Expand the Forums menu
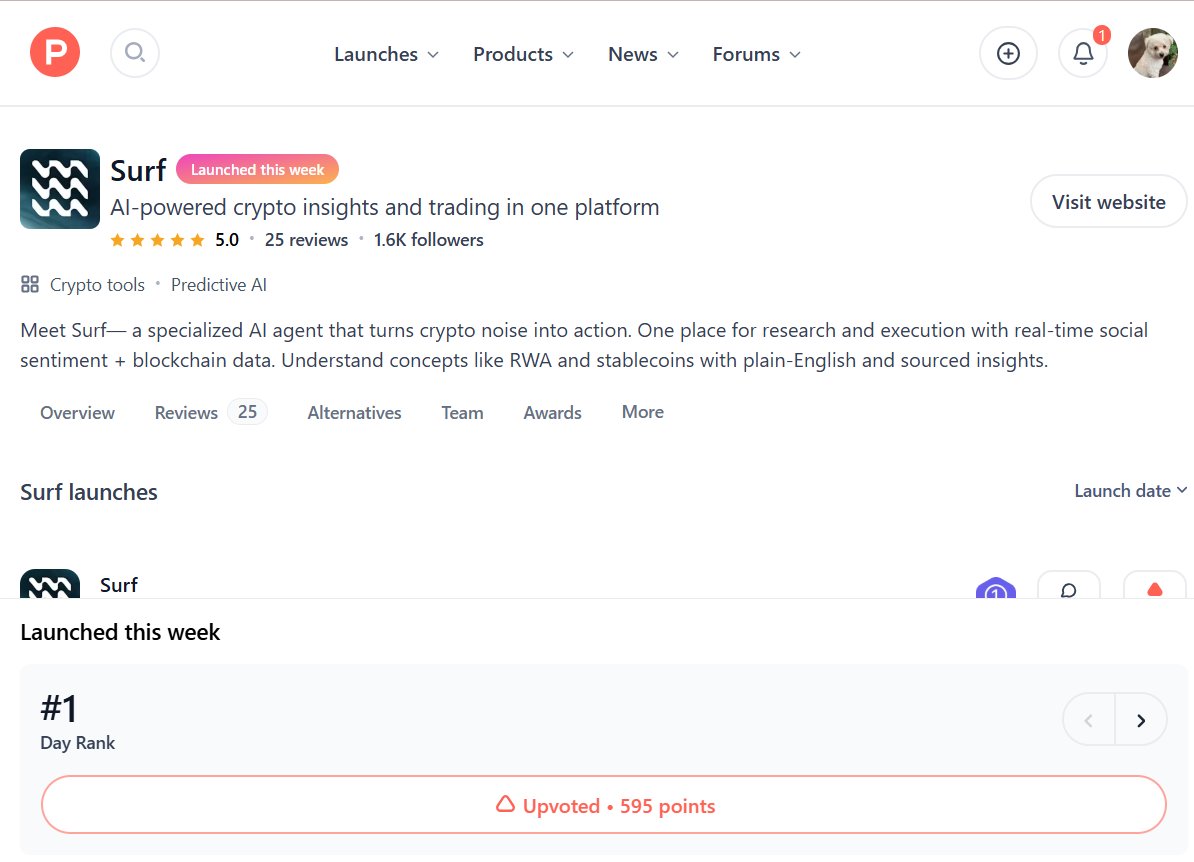Screen dimensions: 1194x862 (757, 54)
